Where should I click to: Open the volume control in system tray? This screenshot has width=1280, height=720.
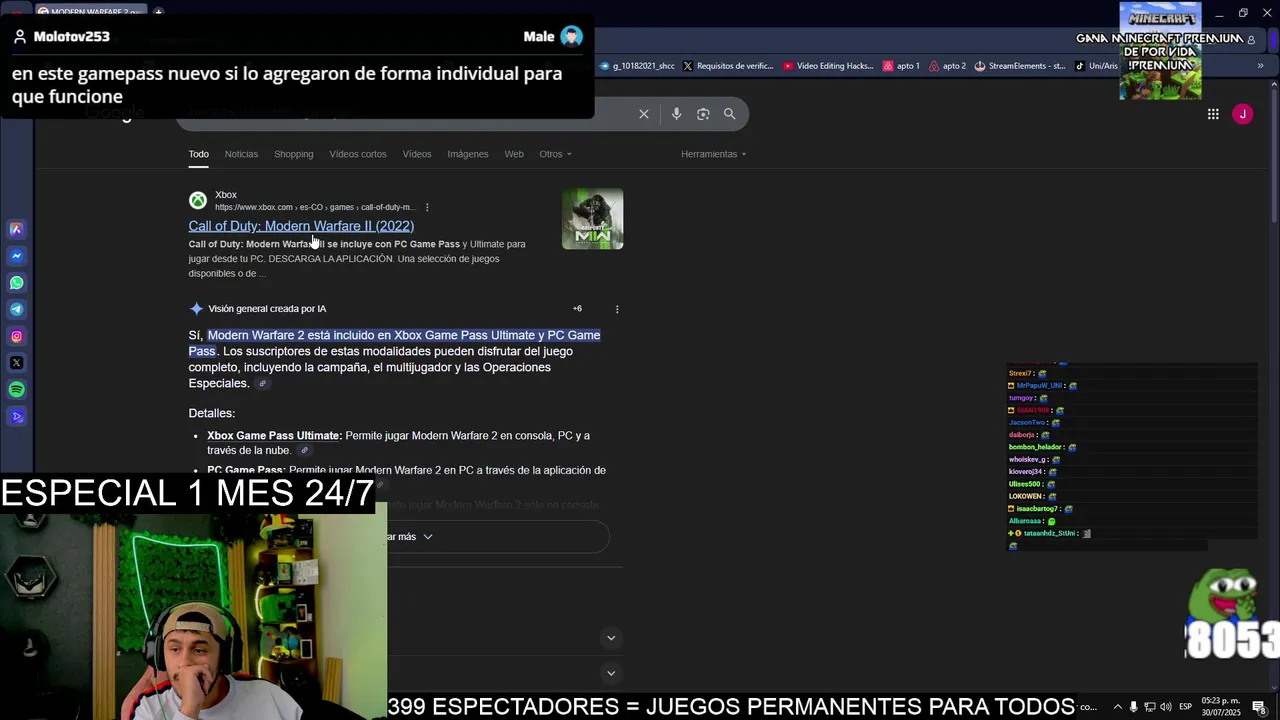(x=1166, y=707)
